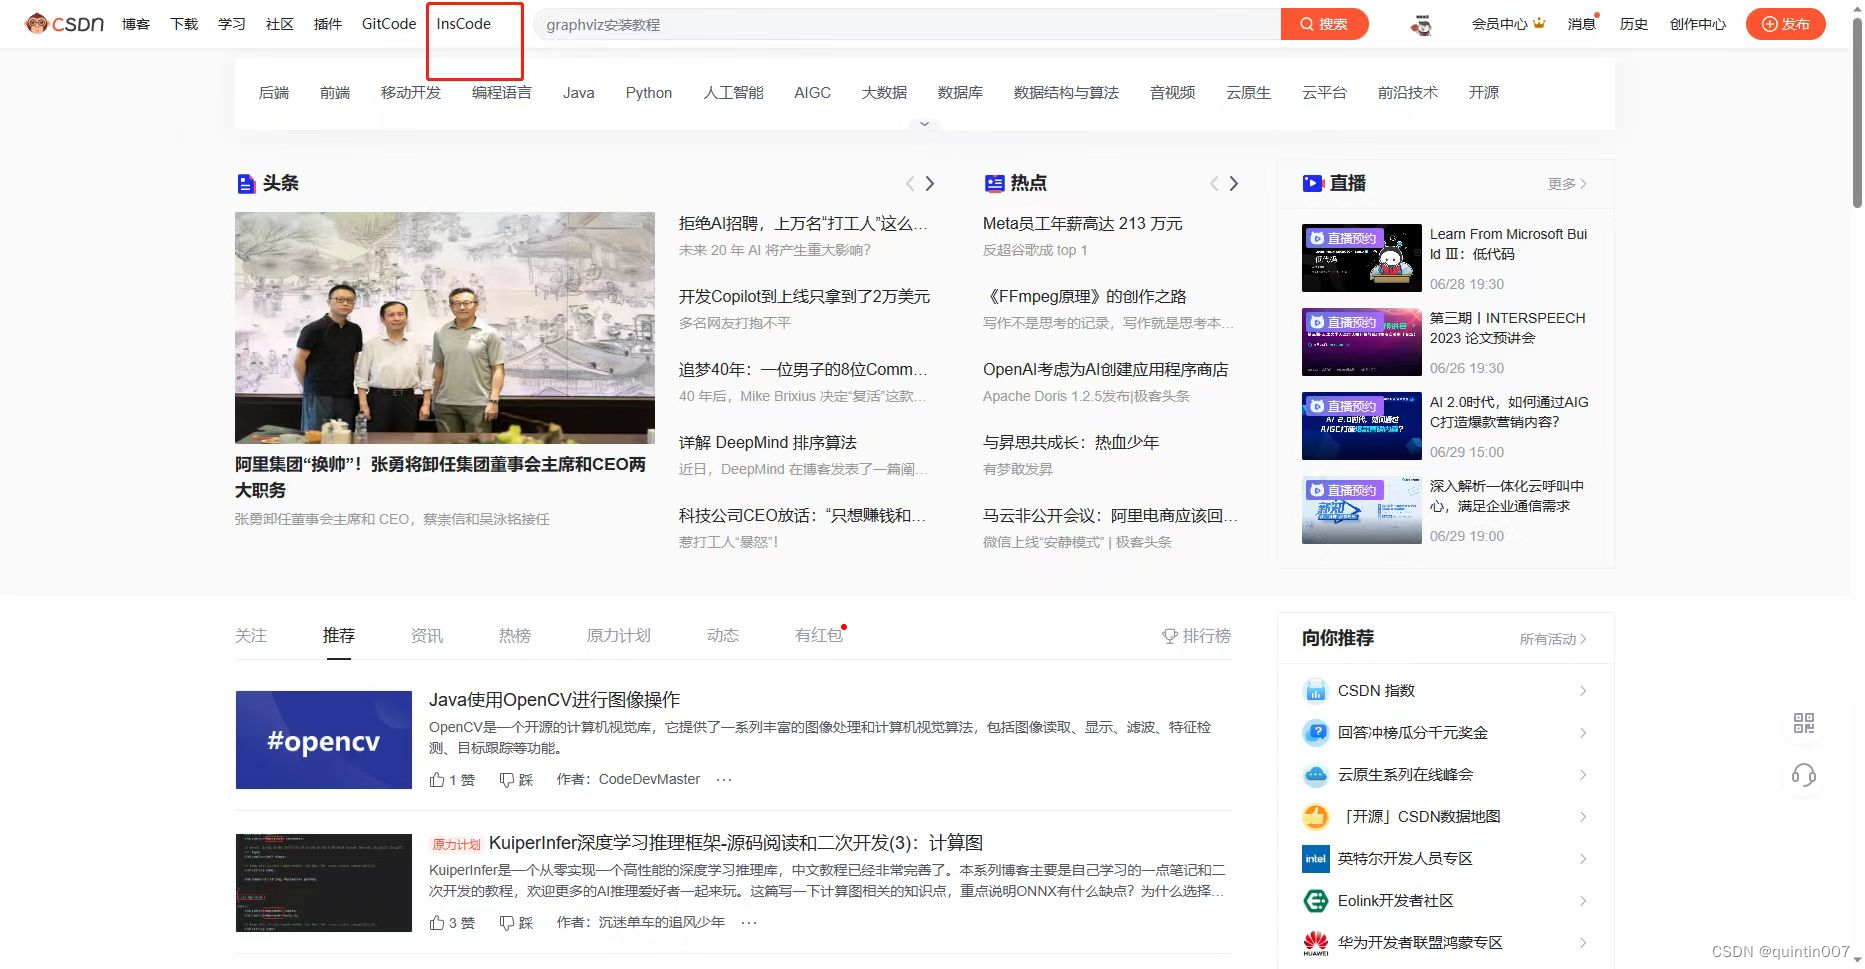Image resolution: width=1865 pixels, height=969 pixels.
Task: Open the #opencv article thumbnail
Action: point(324,740)
